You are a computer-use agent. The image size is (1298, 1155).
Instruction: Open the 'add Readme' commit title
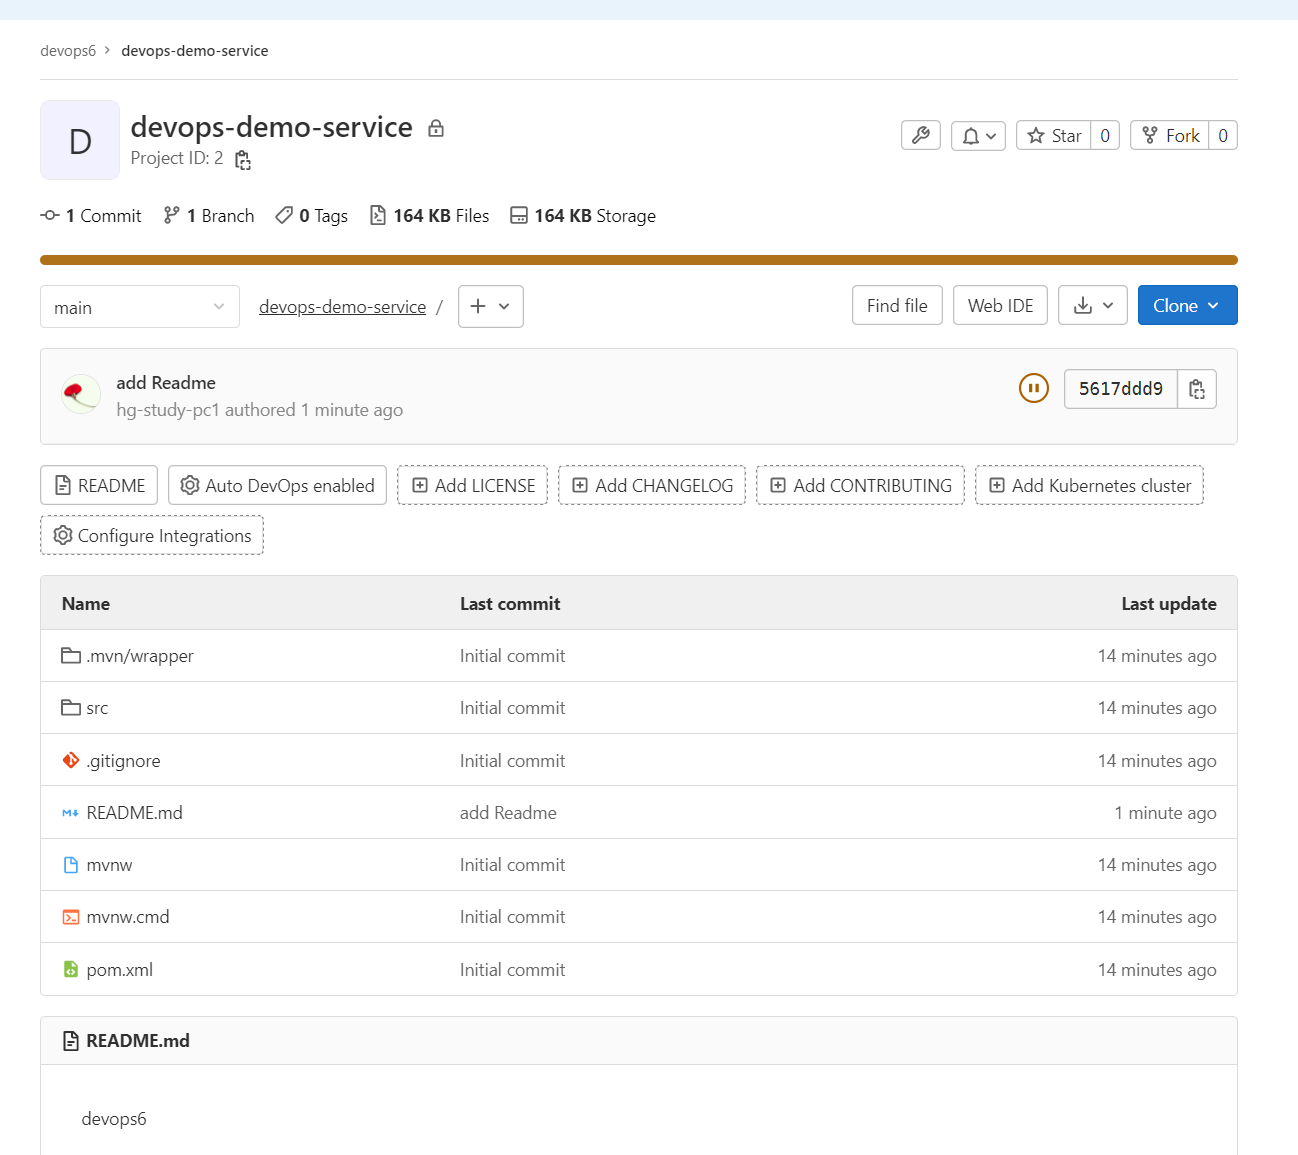tap(166, 383)
